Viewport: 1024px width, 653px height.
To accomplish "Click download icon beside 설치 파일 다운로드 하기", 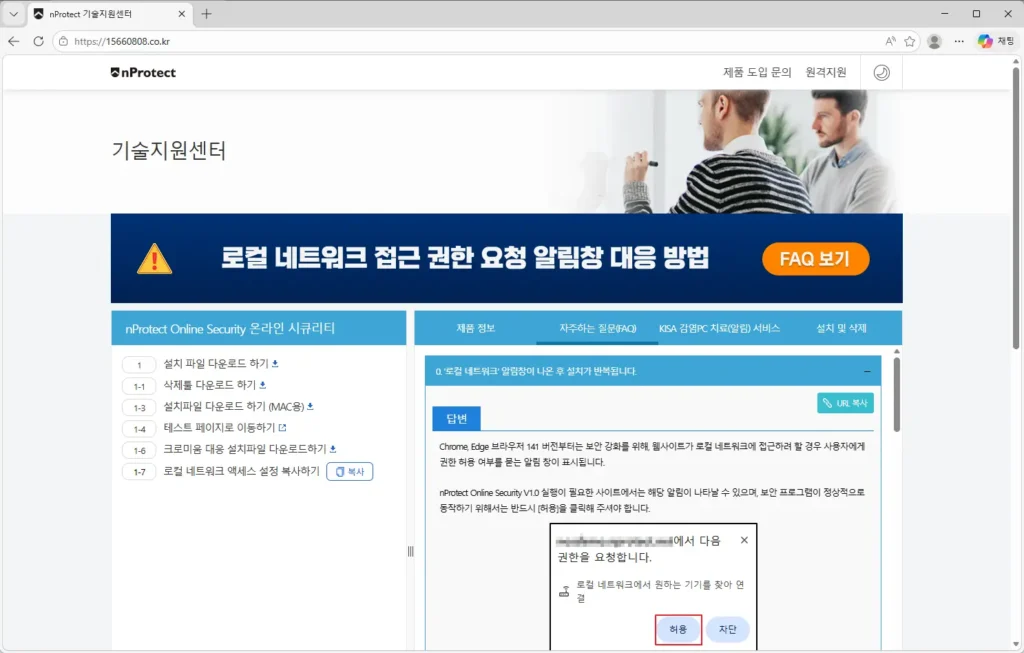I will [x=273, y=362].
